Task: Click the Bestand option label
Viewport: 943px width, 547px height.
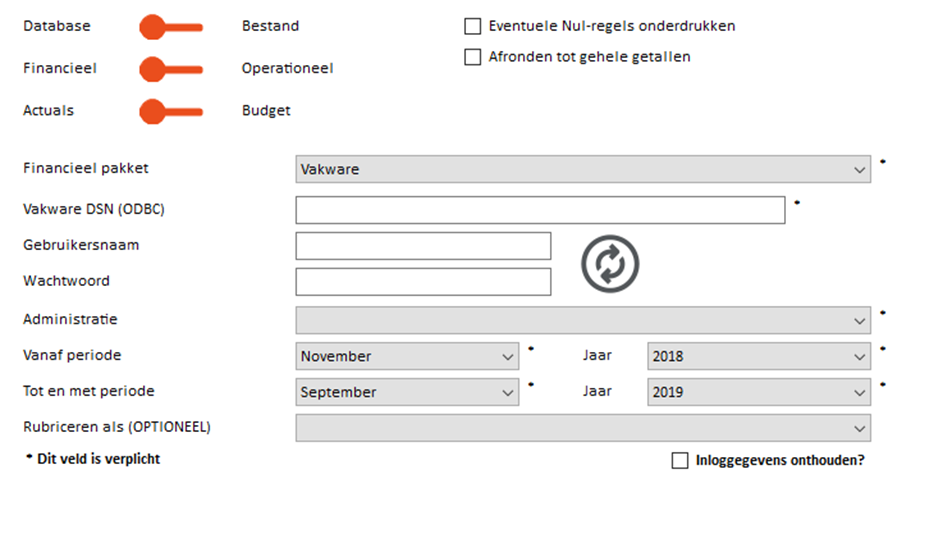Action: point(270,26)
